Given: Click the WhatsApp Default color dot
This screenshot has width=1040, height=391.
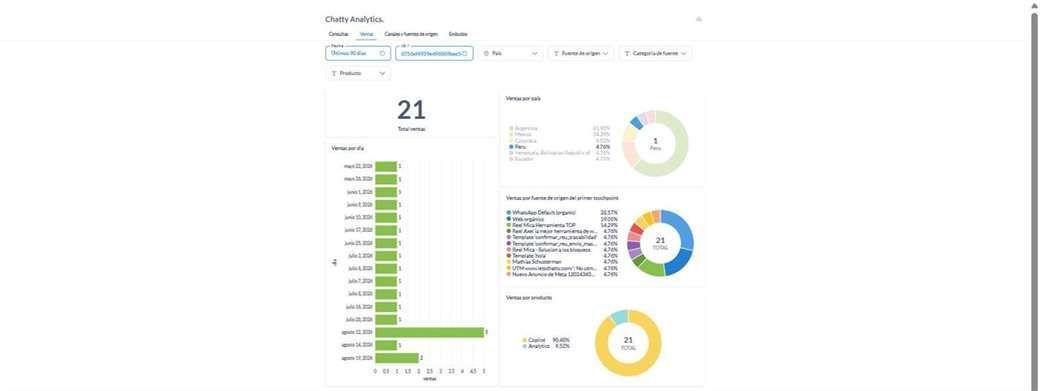Looking at the screenshot, I should pos(509,213).
